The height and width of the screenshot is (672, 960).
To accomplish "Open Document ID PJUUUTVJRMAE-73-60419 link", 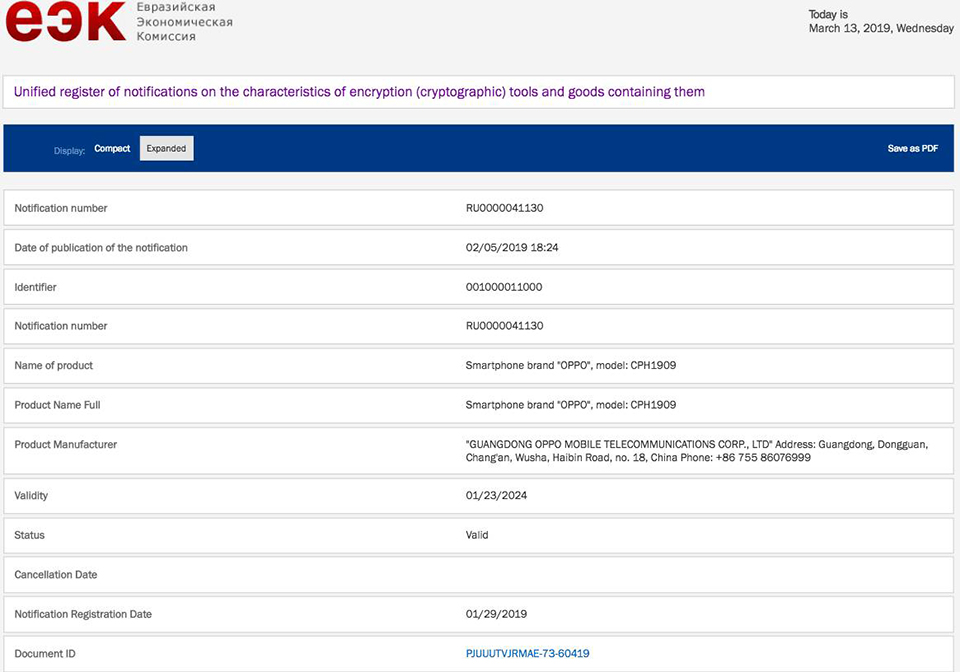I will pyautogui.click(x=527, y=654).
